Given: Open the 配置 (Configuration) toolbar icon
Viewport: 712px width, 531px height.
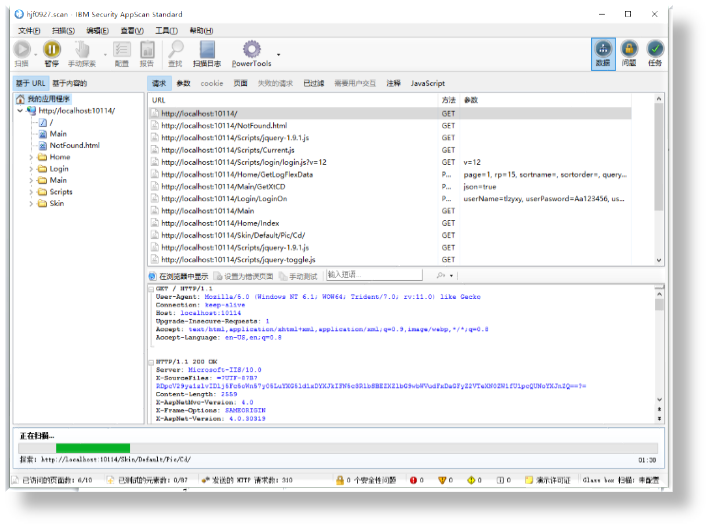Looking at the screenshot, I should 122,49.
